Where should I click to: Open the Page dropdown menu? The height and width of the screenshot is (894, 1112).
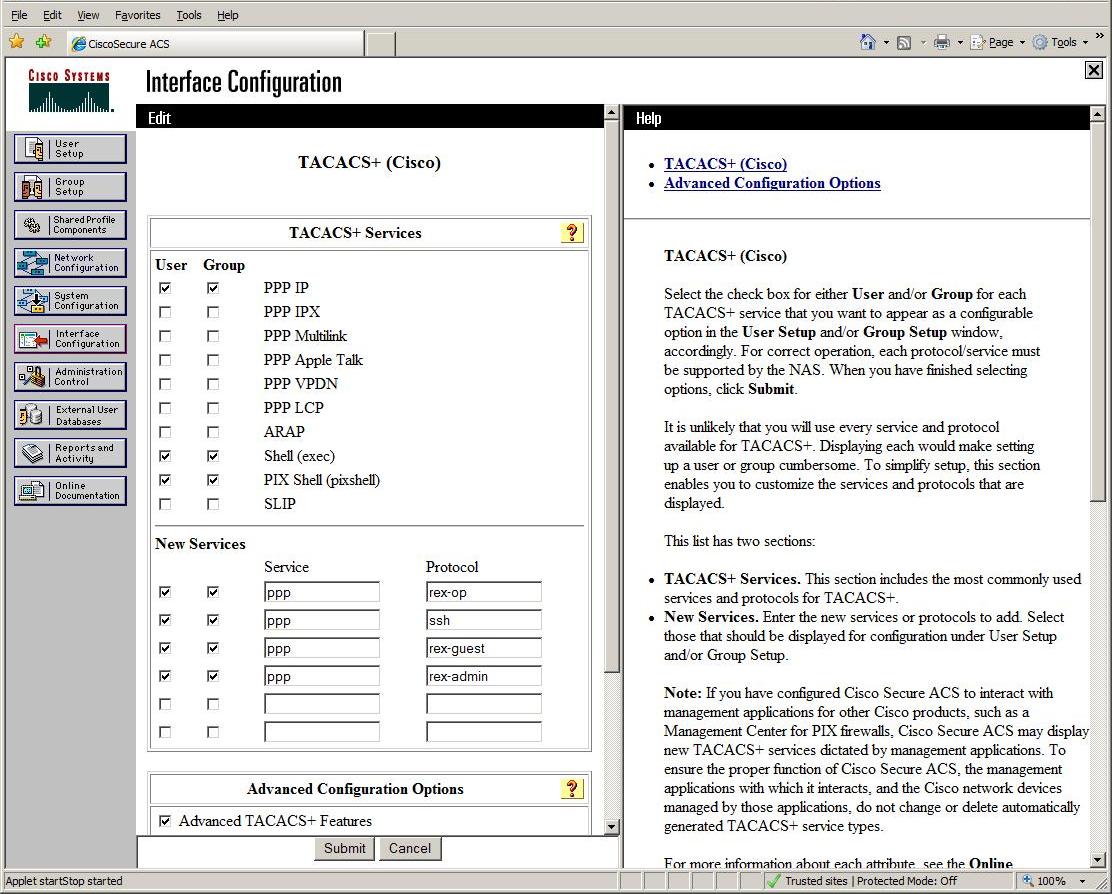click(998, 43)
